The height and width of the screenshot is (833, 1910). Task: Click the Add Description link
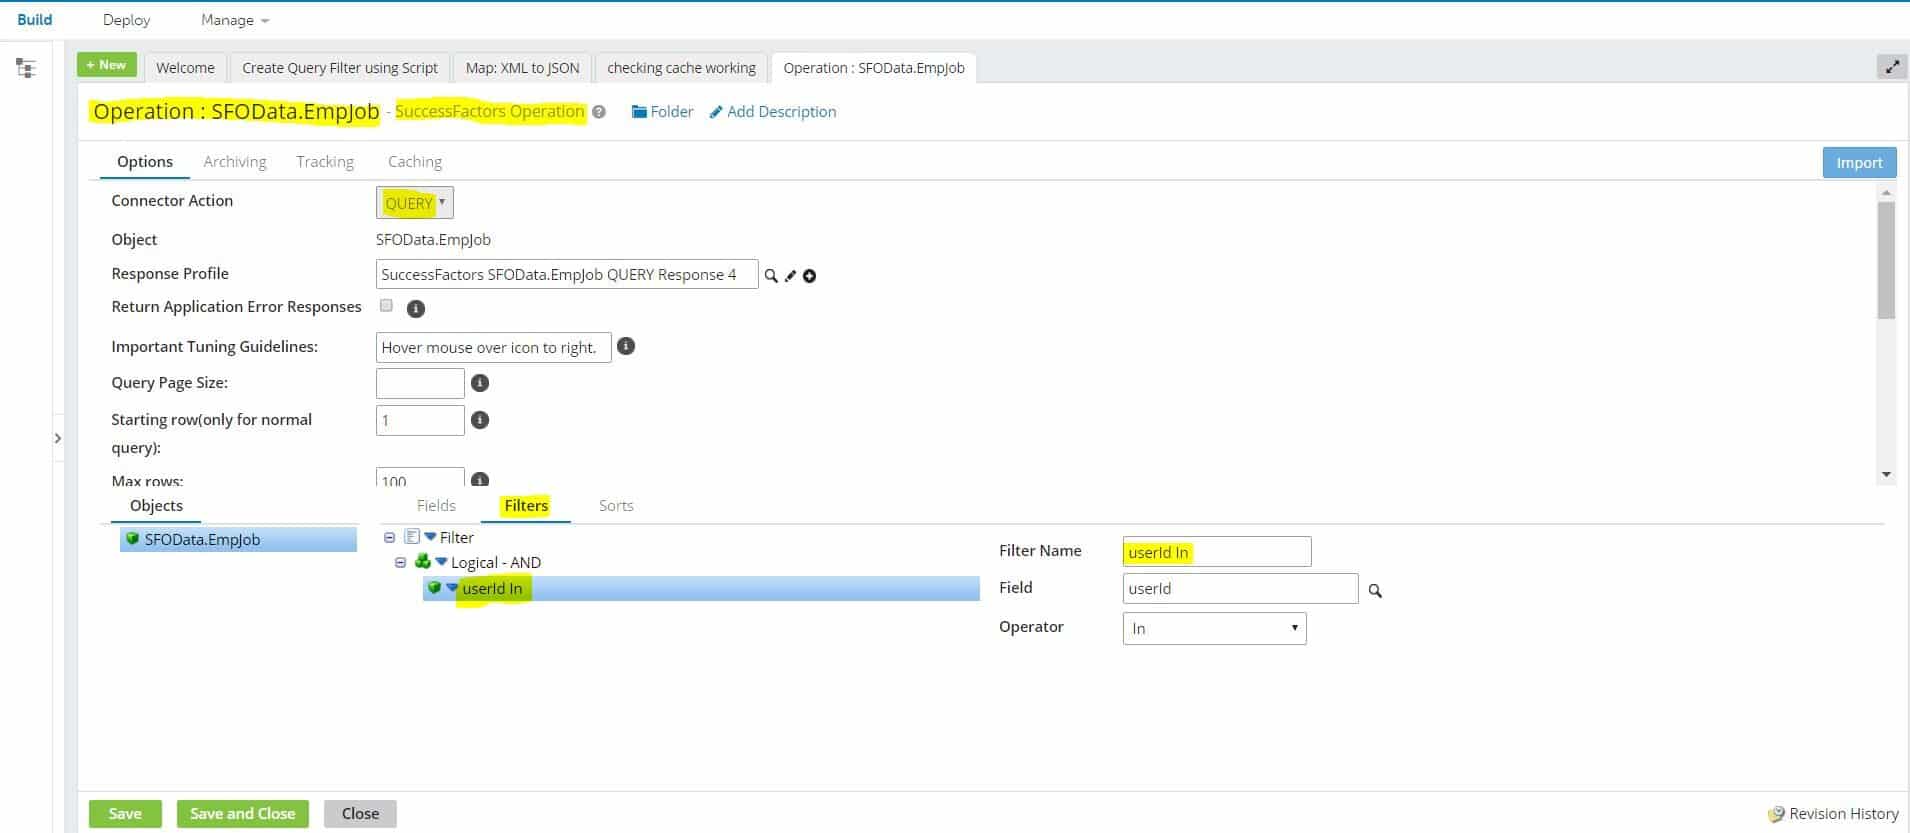(x=773, y=112)
